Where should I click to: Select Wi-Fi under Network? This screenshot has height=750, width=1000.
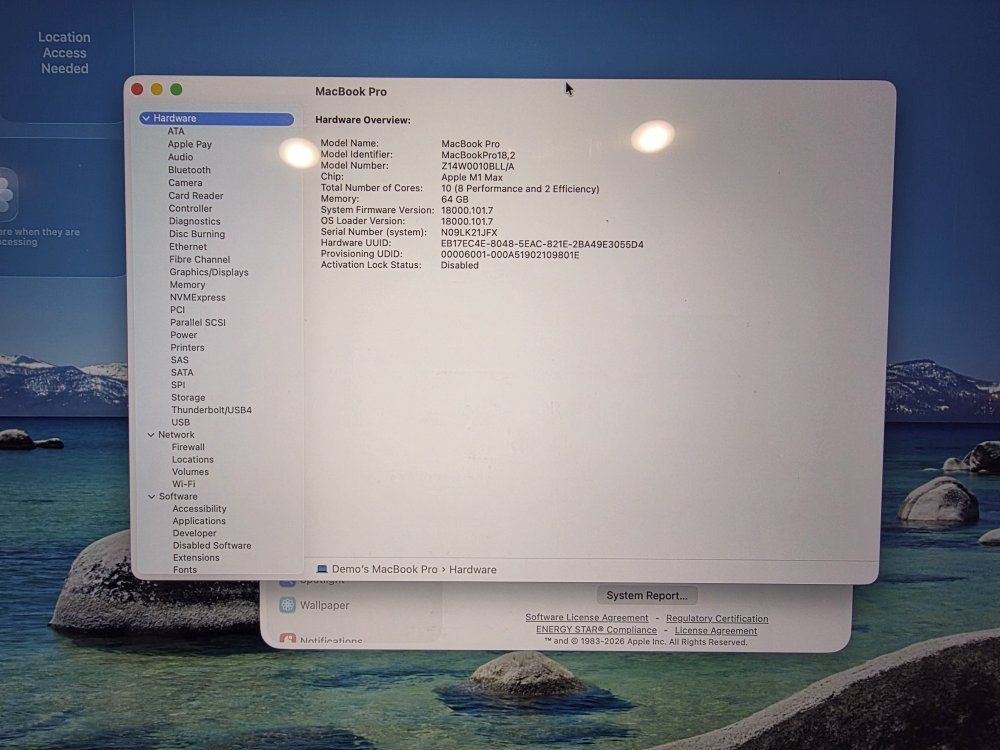click(183, 484)
